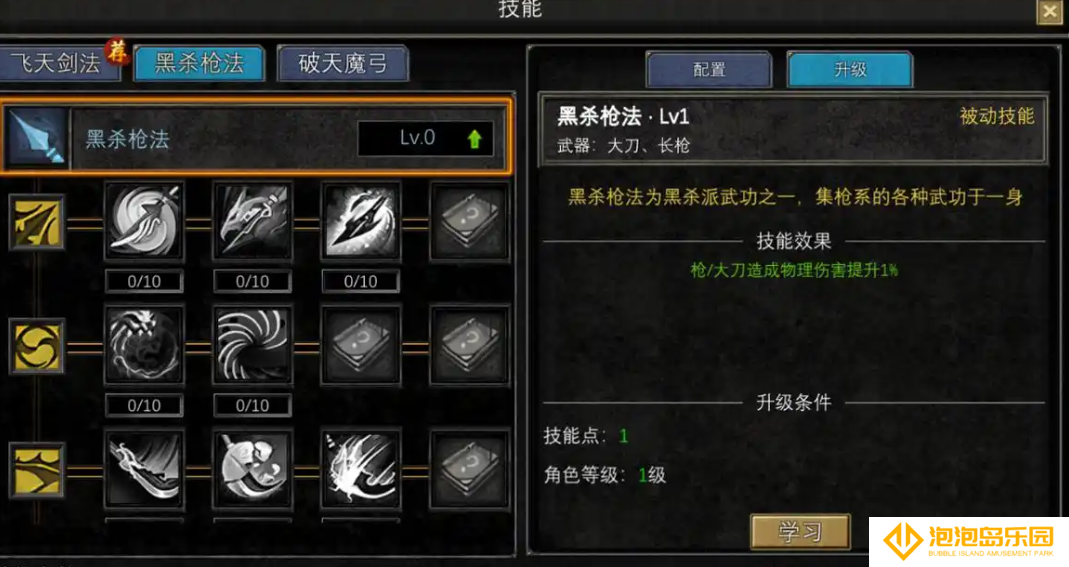The width and height of the screenshot is (1069, 567).
Task: Open the 升级 tab
Action: coord(849,70)
